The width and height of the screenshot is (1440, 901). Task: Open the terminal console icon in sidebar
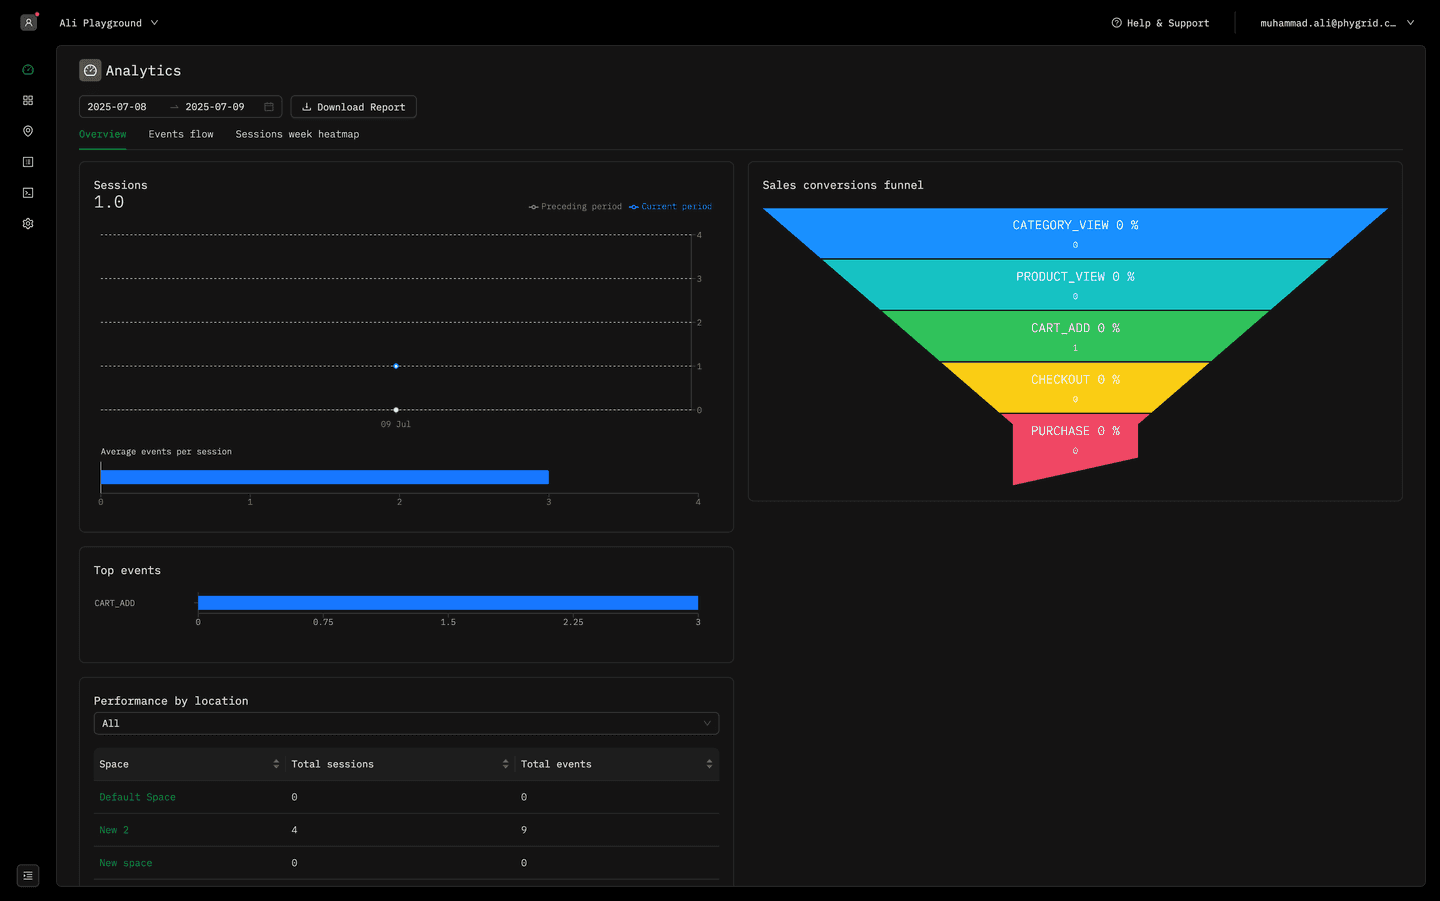click(27, 192)
